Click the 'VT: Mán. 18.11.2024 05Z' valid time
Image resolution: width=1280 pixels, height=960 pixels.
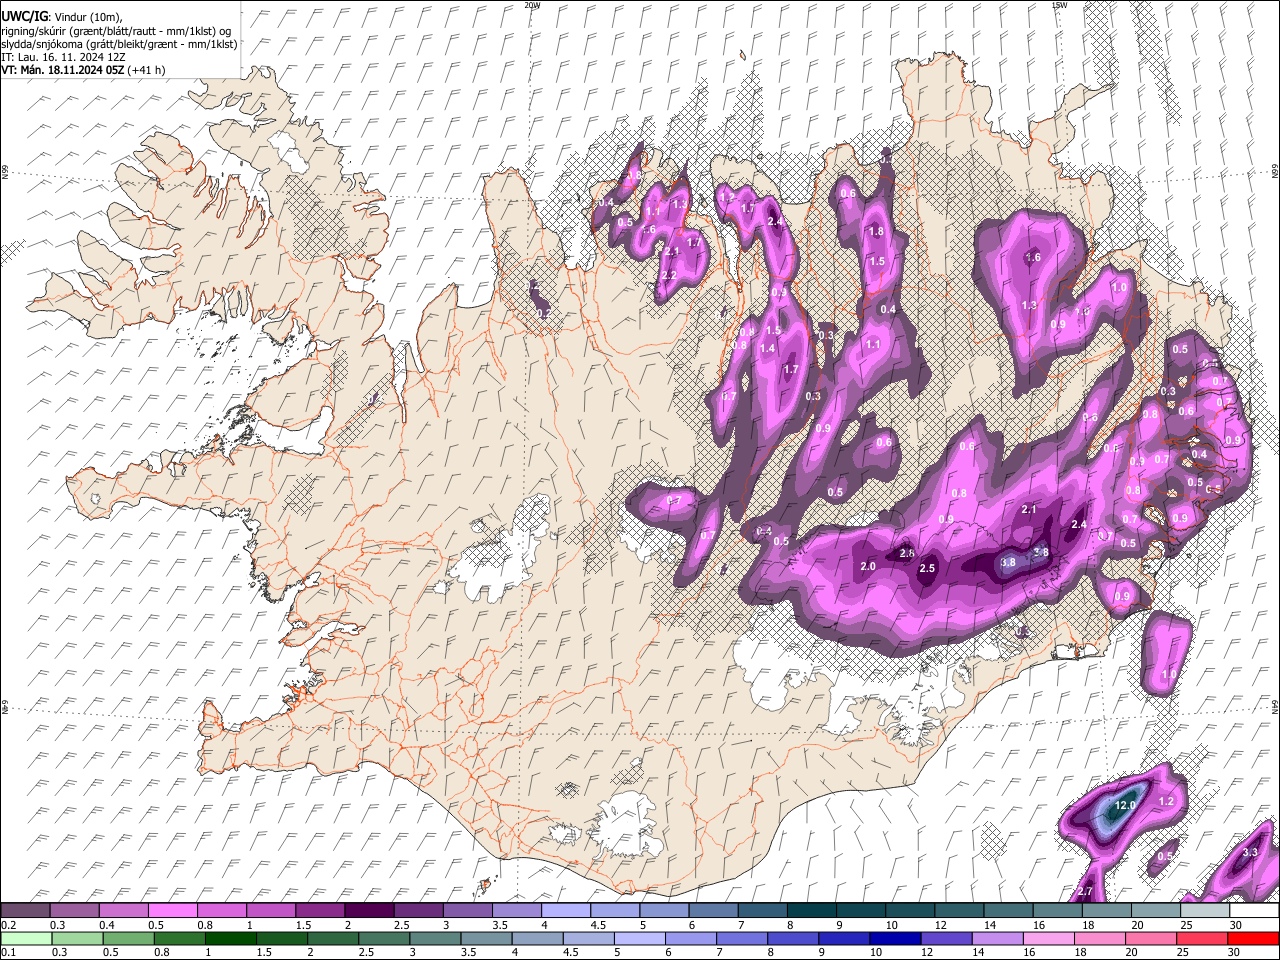62,70
